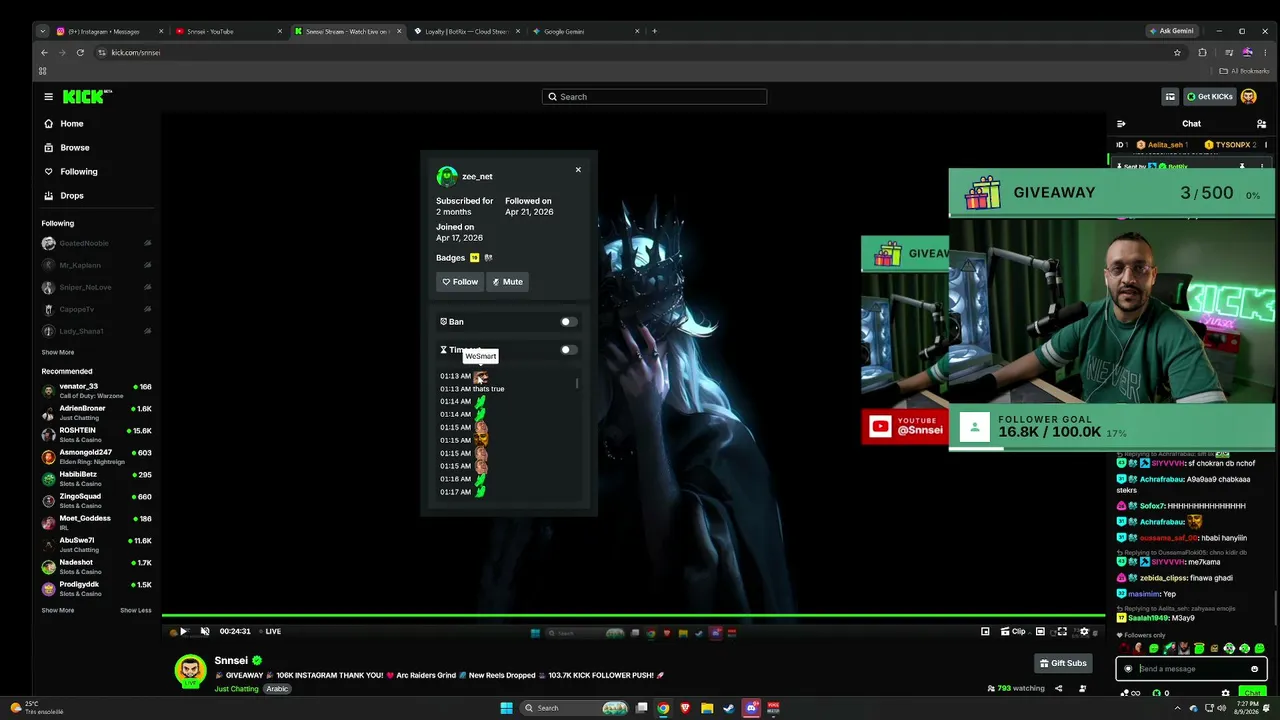Click zee_net's avatar in the user card
The height and width of the screenshot is (720, 1280).
(x=446, y=177)
